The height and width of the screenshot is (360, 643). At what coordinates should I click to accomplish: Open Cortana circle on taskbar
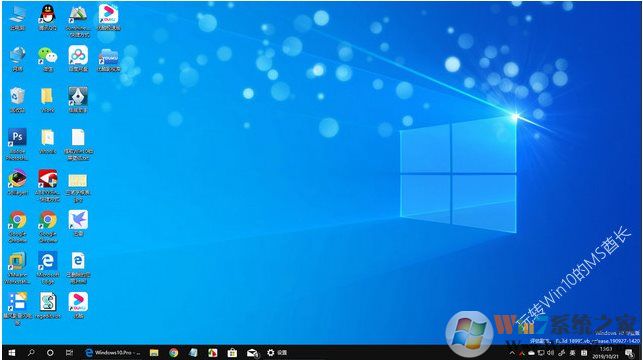pyautogui.click(x=50, y=353)
